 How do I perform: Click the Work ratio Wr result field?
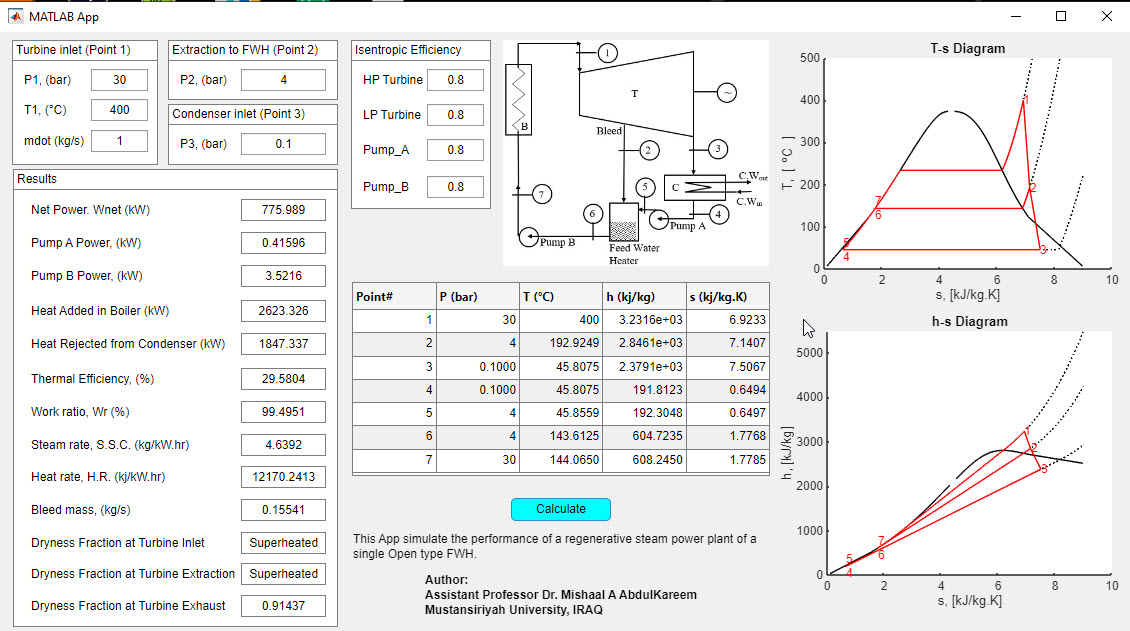283,412
